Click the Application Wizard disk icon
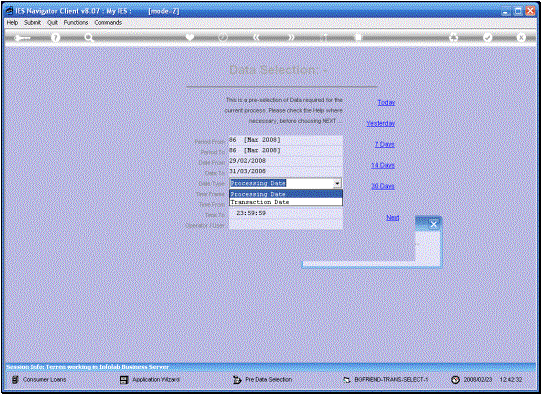This screenshot has height=394, width=541. click(124, 380)
